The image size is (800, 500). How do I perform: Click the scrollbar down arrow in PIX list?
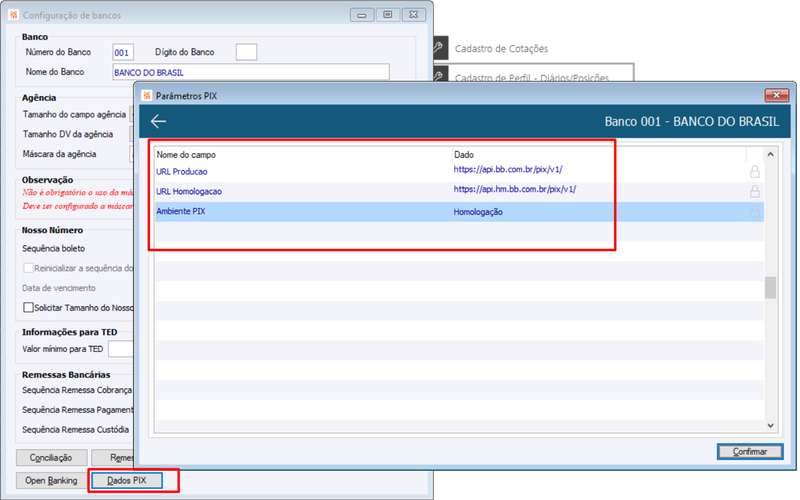pyautogui.click(x=770, y=426)
